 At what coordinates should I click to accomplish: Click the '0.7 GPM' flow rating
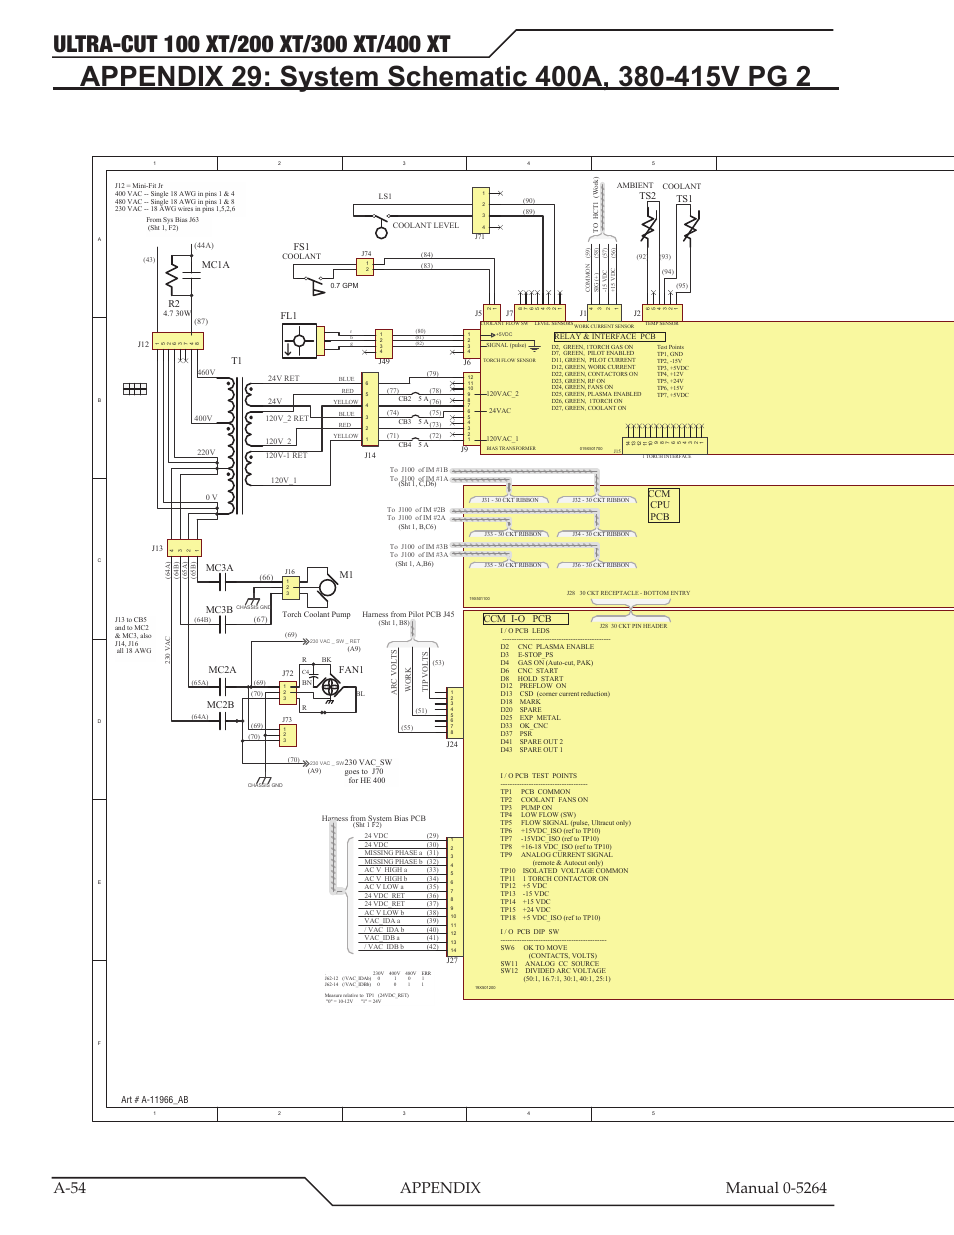click(344, 286)
